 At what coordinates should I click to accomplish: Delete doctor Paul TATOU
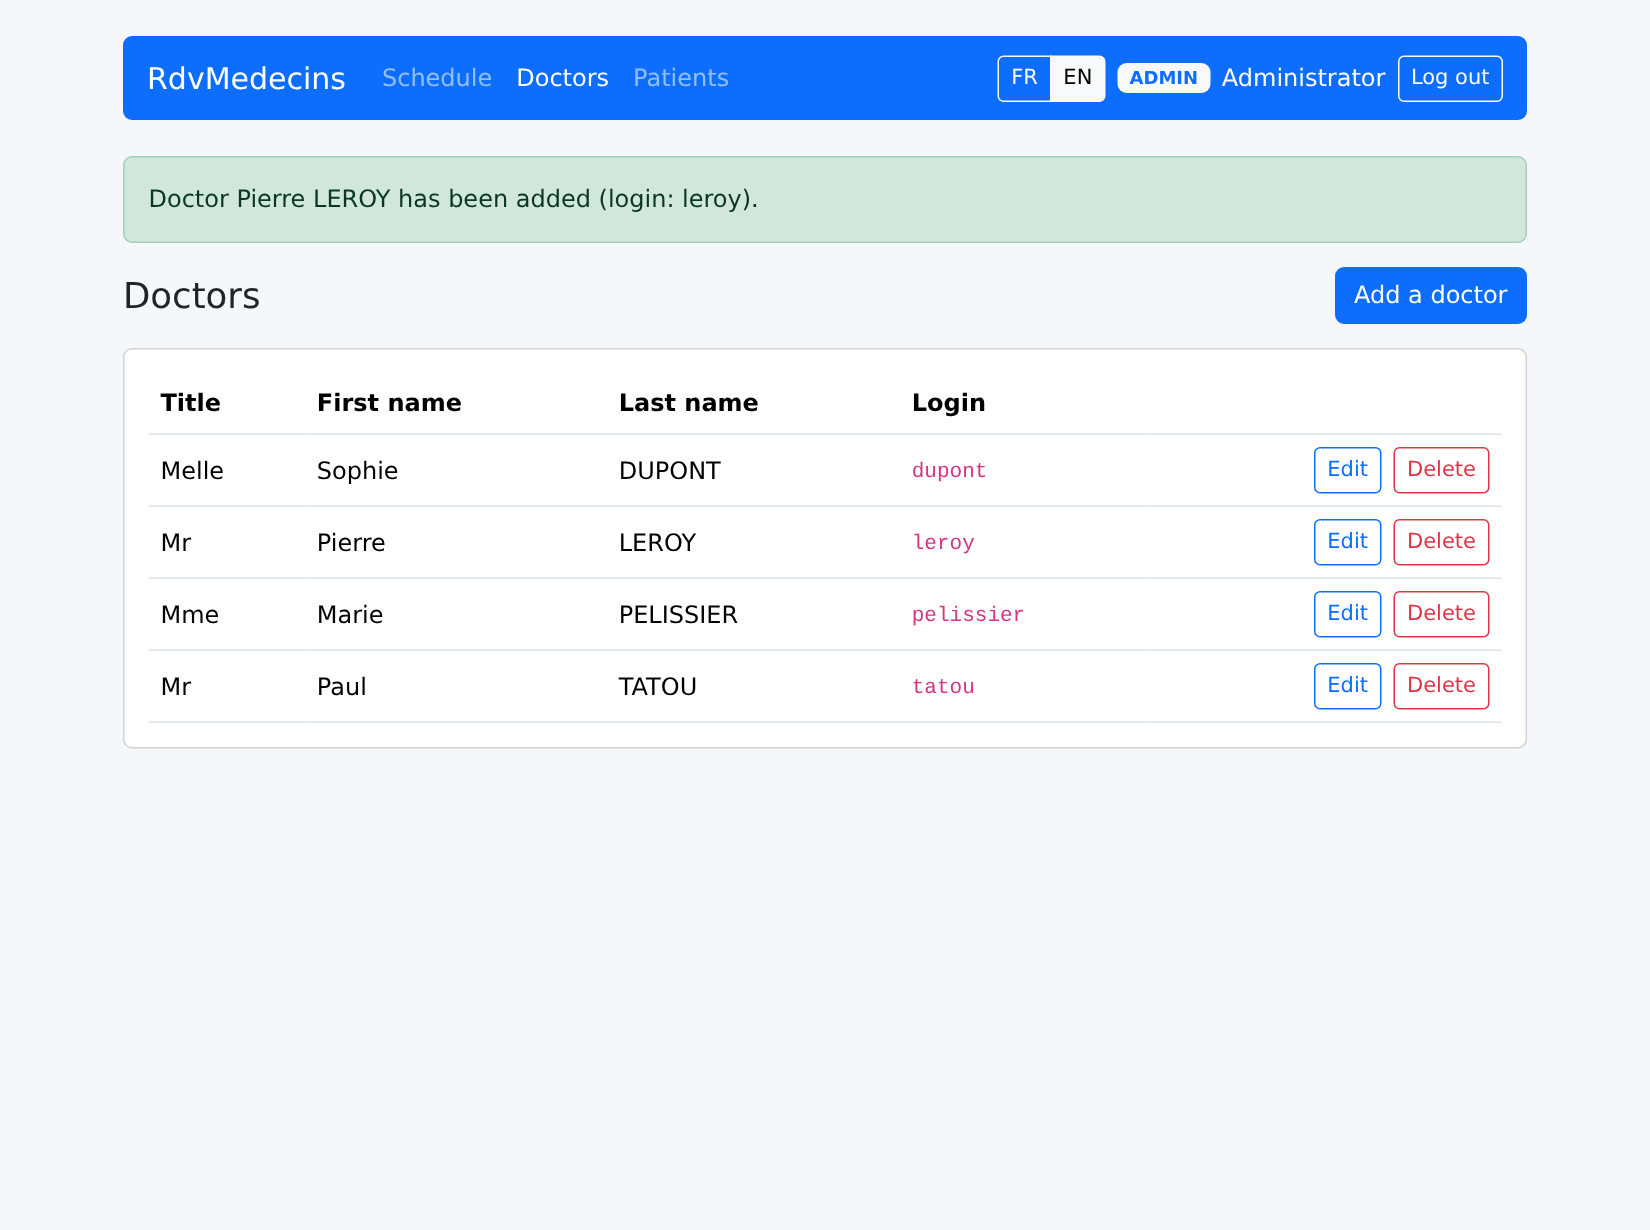tap(1441, 686)
